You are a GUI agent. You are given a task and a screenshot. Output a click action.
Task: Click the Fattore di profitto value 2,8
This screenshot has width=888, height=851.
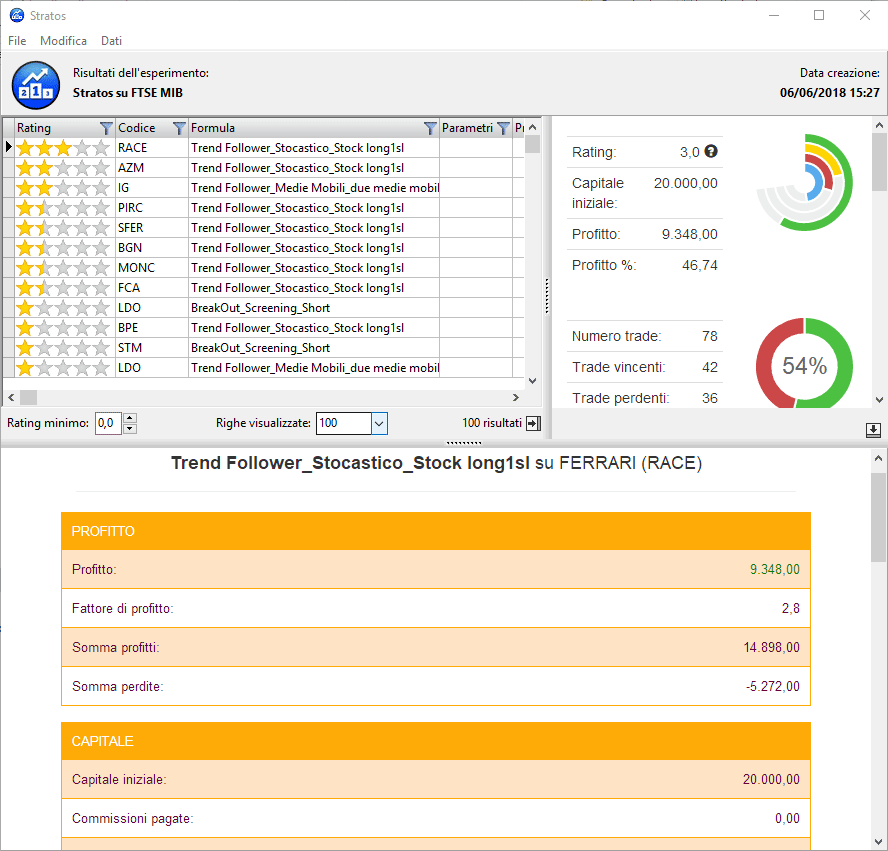pos(791,609)
